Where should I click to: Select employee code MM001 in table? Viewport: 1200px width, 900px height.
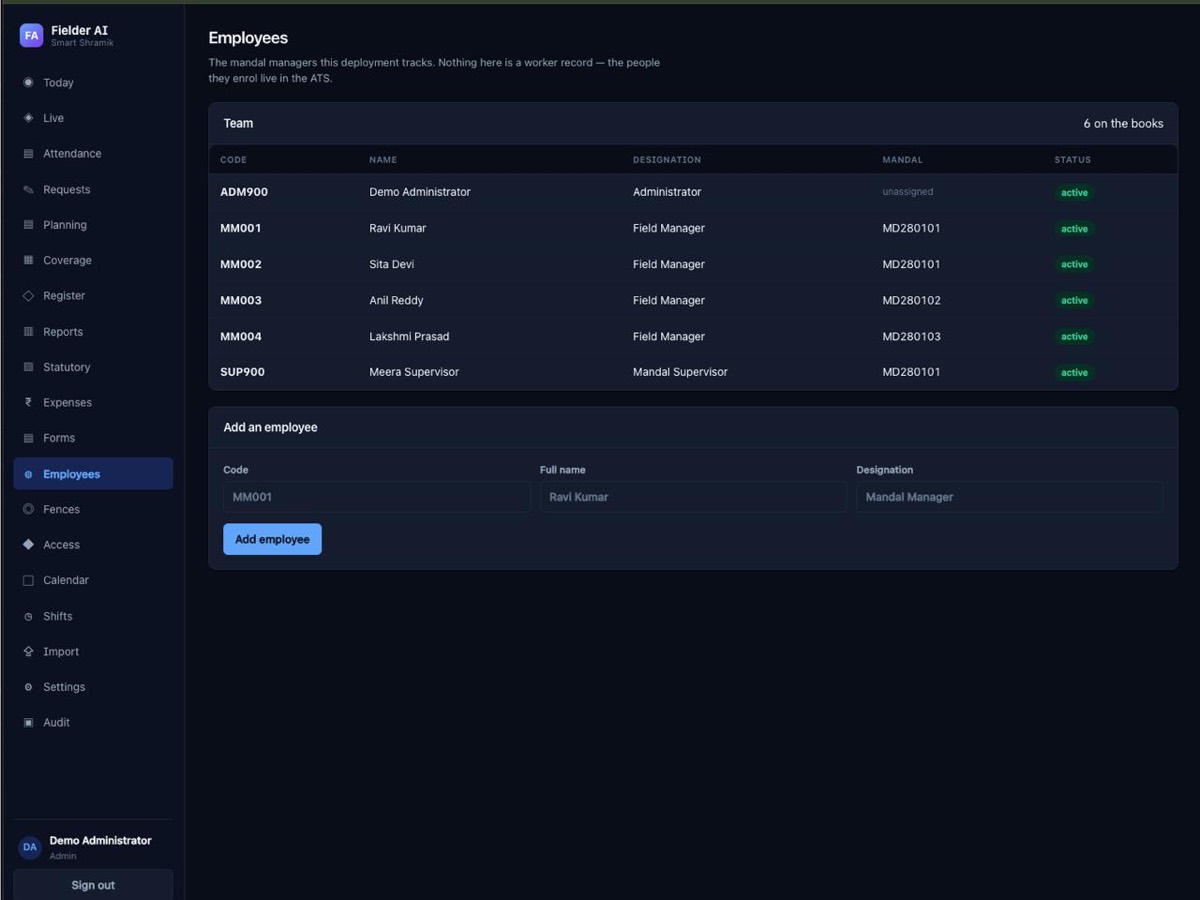coord(241,228)
